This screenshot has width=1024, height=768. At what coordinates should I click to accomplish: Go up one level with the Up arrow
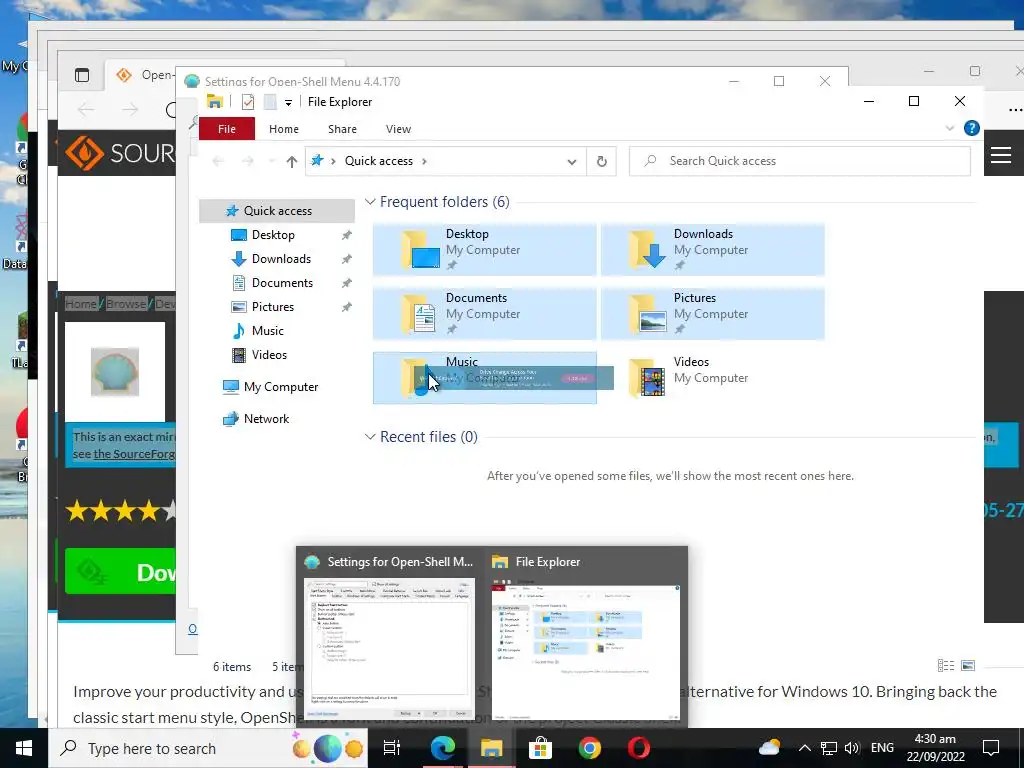291,161
